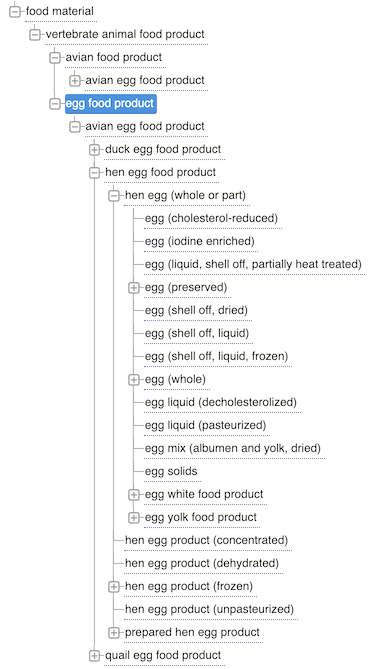Image resolution: width=372 pixels, height=669 pixels.
Task: Expand quail egg food product node
Action: tap(95, 656)
